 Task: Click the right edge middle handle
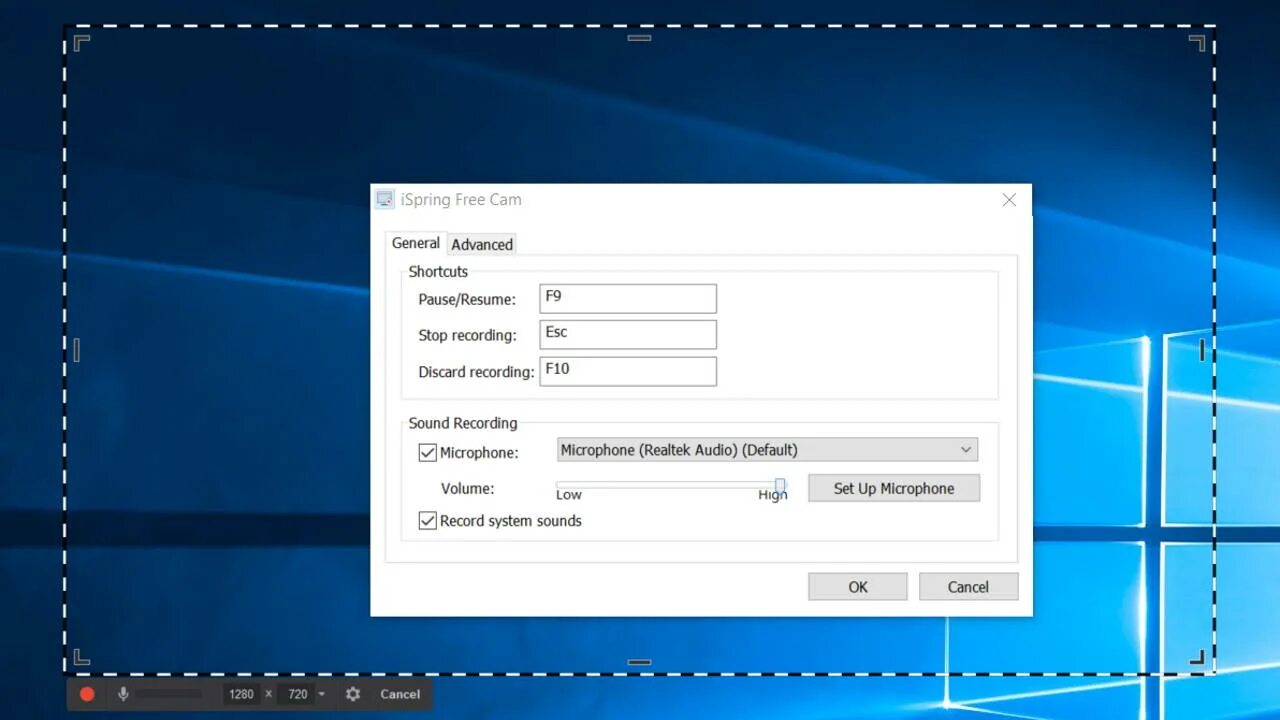1202,350
